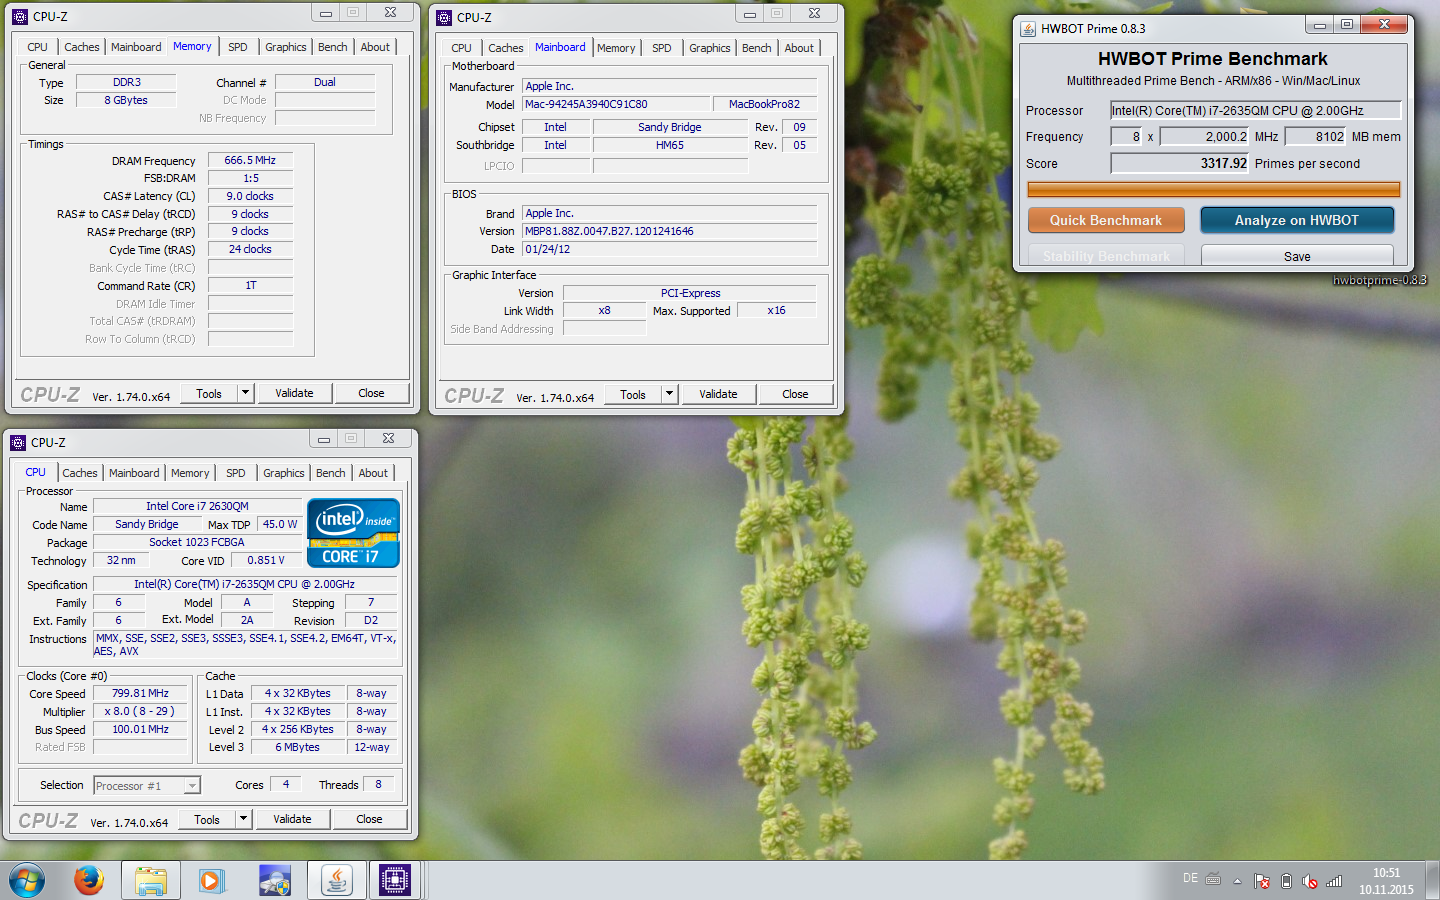
Task: Open Bench tab in the CPU window
Action: [331, 473]
